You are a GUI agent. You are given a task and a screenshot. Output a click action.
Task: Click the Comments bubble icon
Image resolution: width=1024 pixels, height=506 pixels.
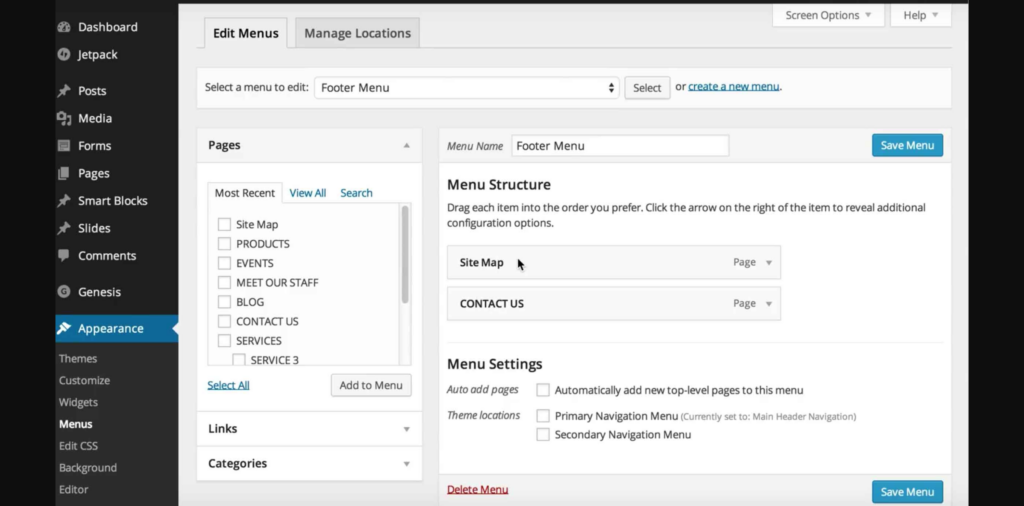(64, 256)
